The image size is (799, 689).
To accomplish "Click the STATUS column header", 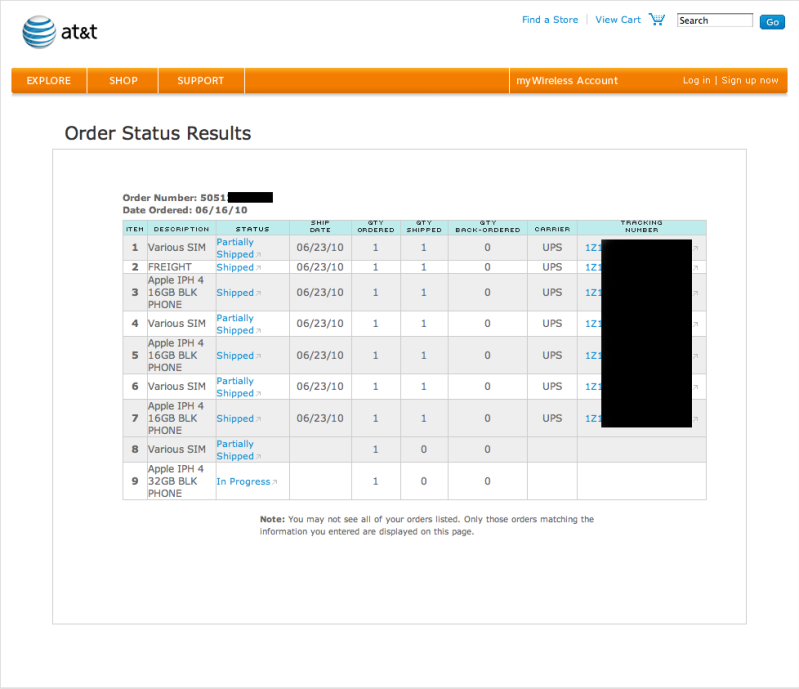I will (x=252, y=229).
